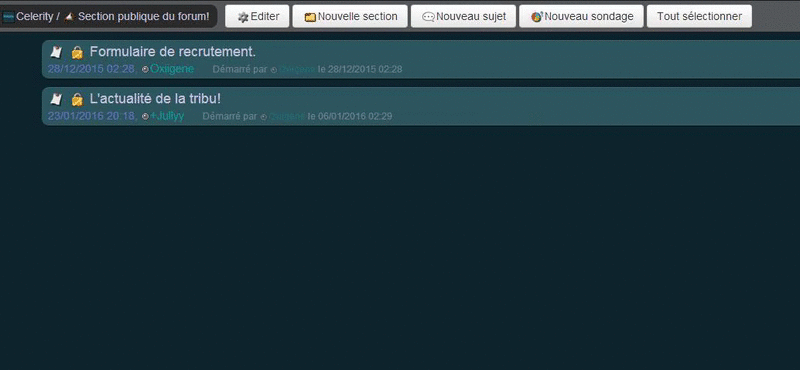Start a new topic with 'Nouveau sujet'
The width and height of the screenshot is (800, 370).
click(463, 16)
